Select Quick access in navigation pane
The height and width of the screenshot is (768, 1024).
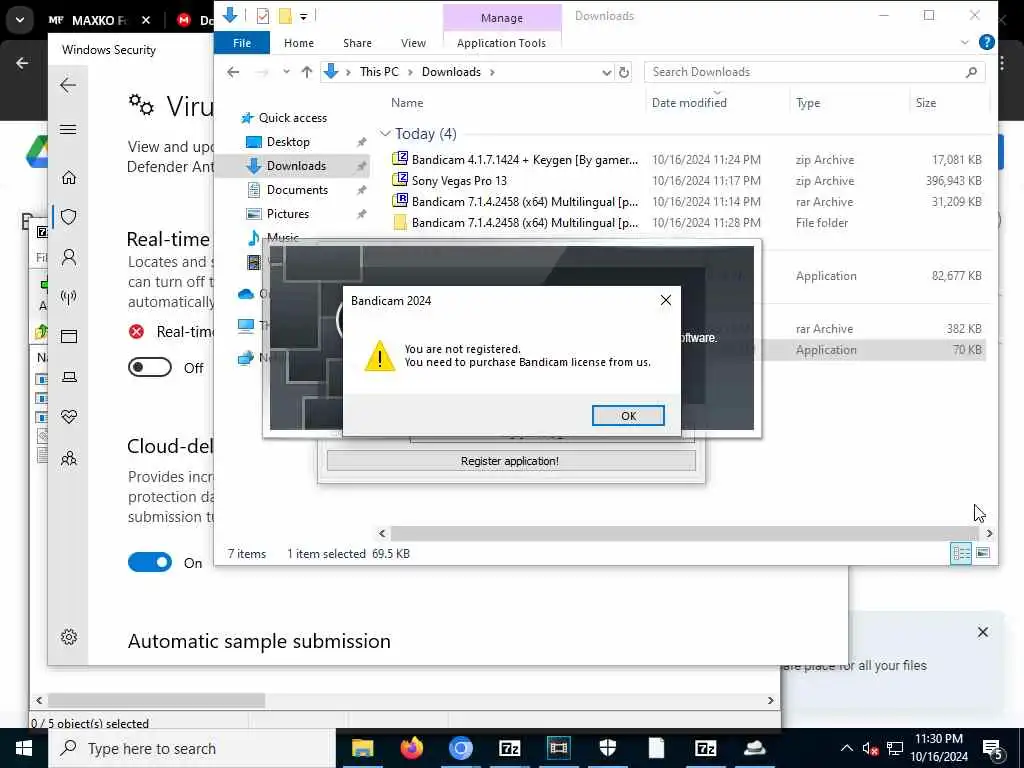tap(292, 118)
